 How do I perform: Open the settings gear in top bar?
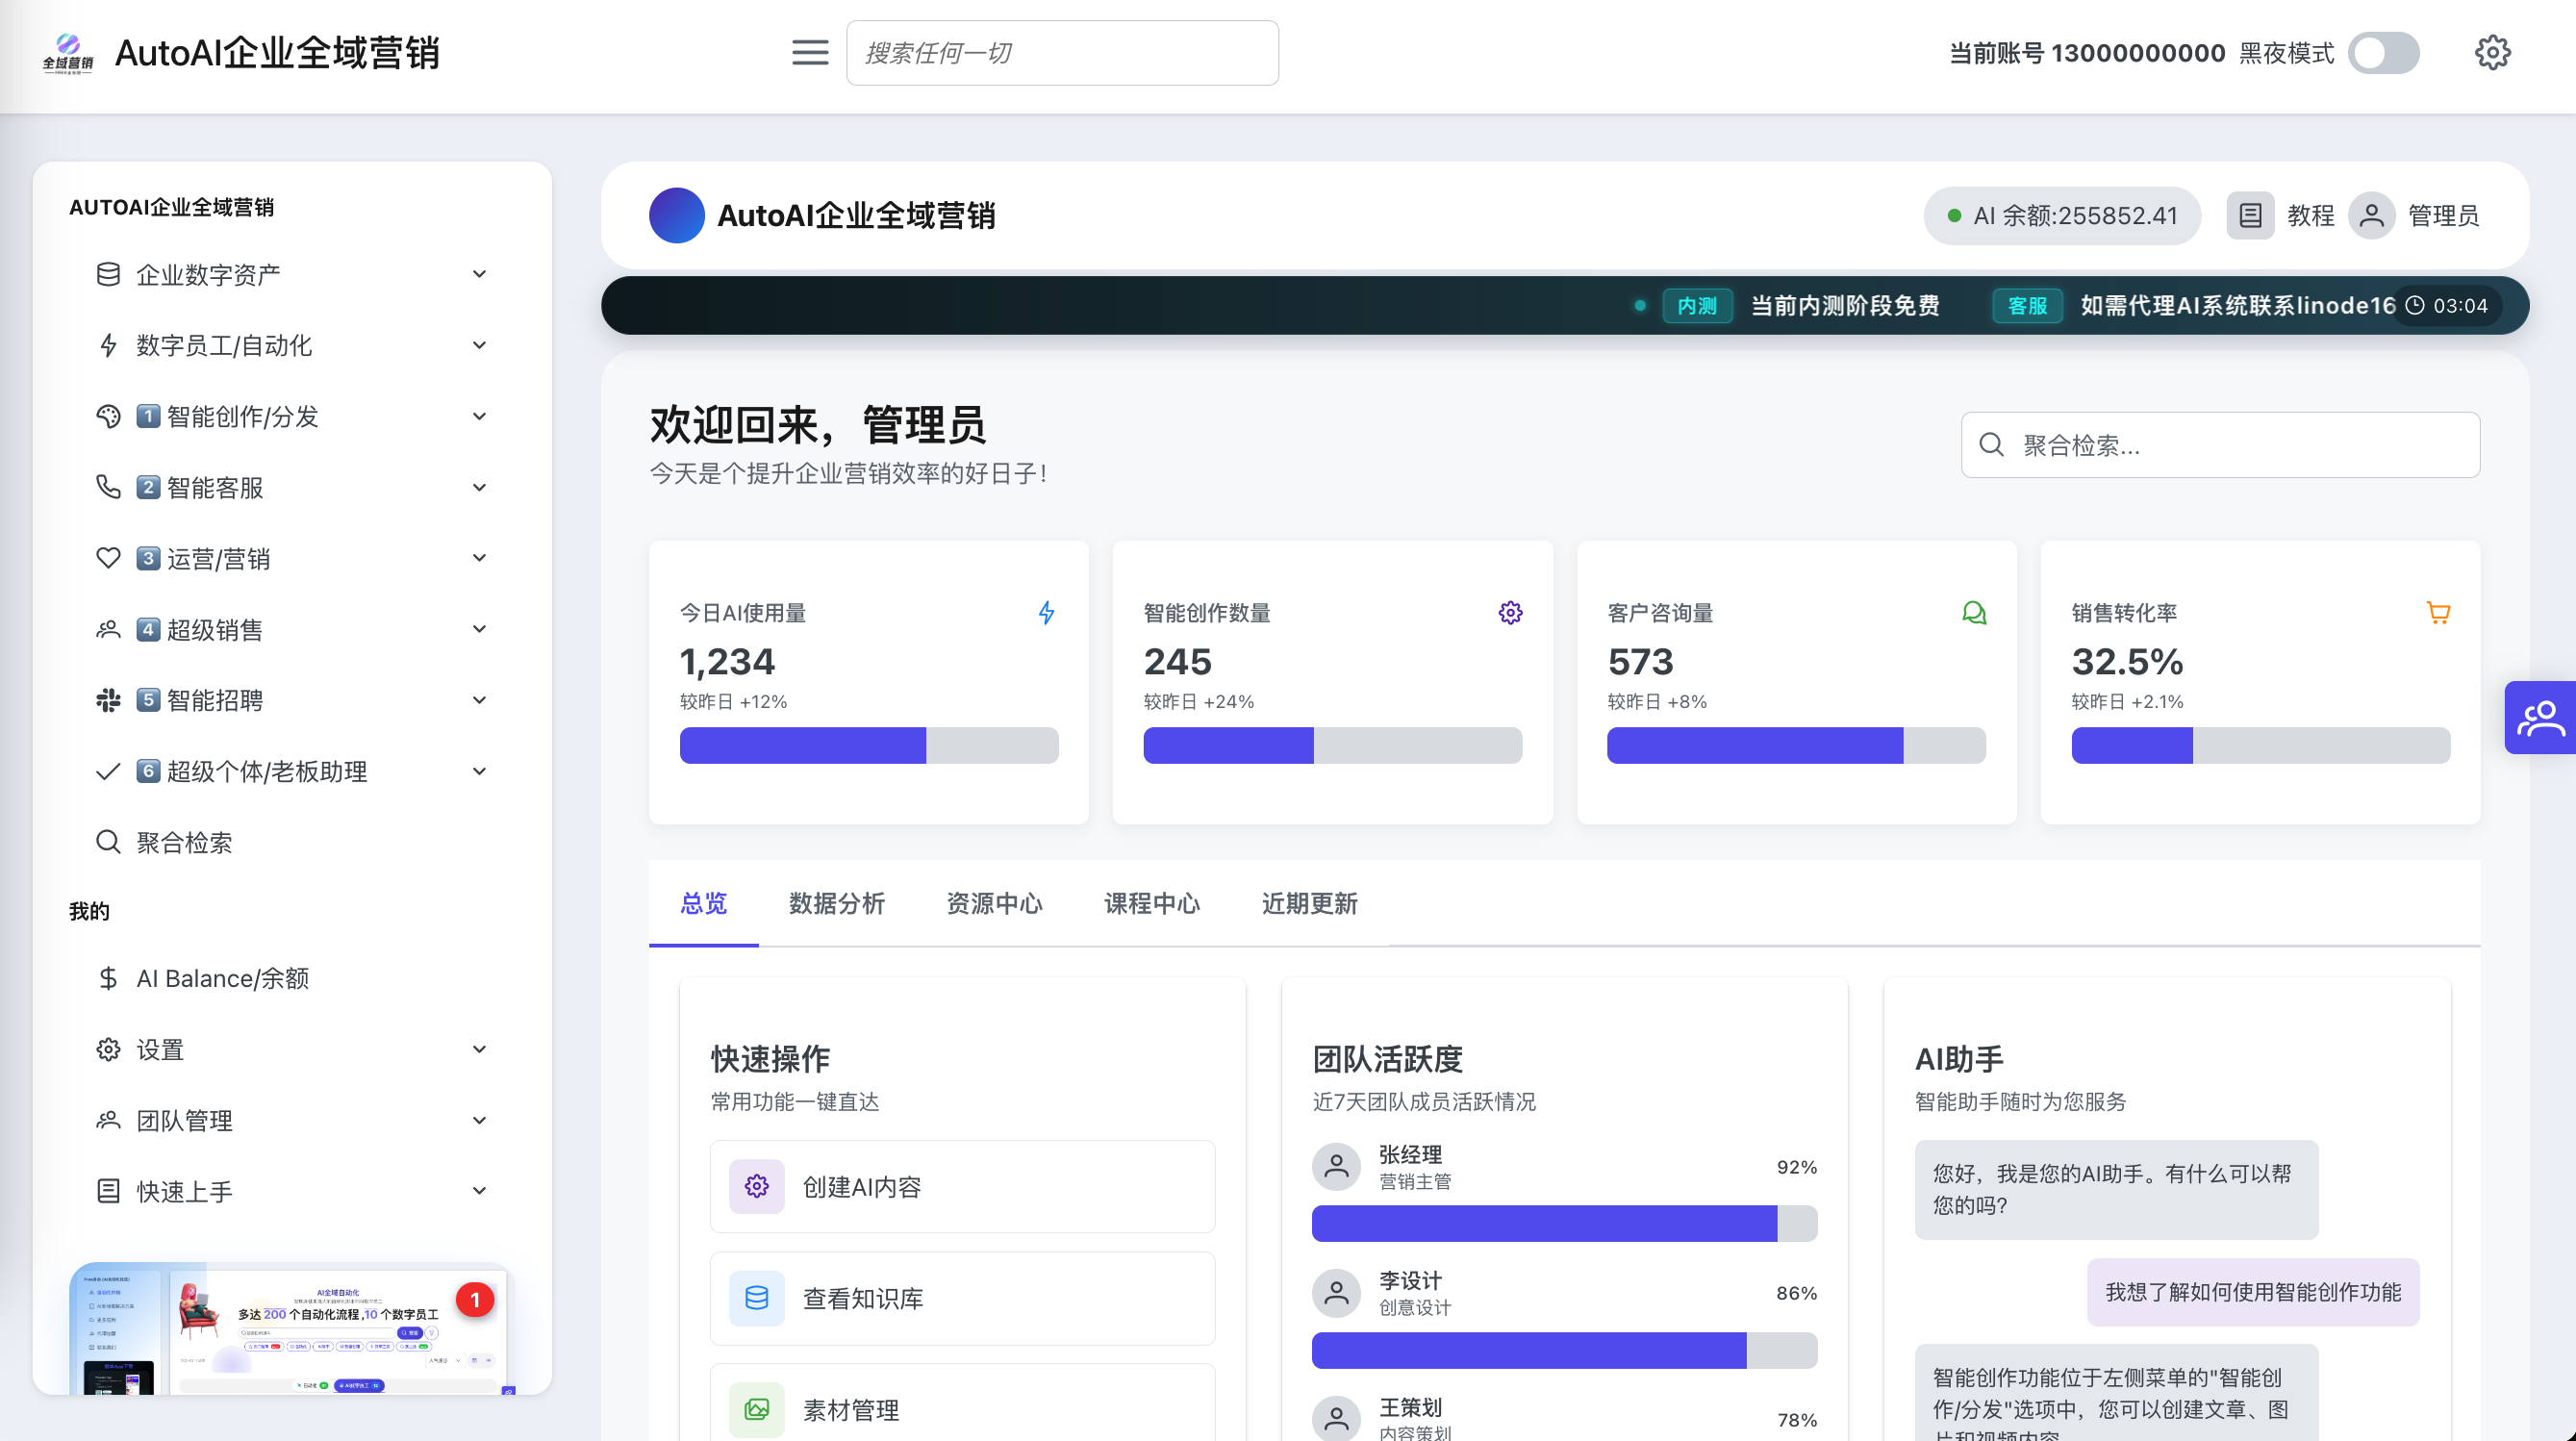(x=2492, y=53)
